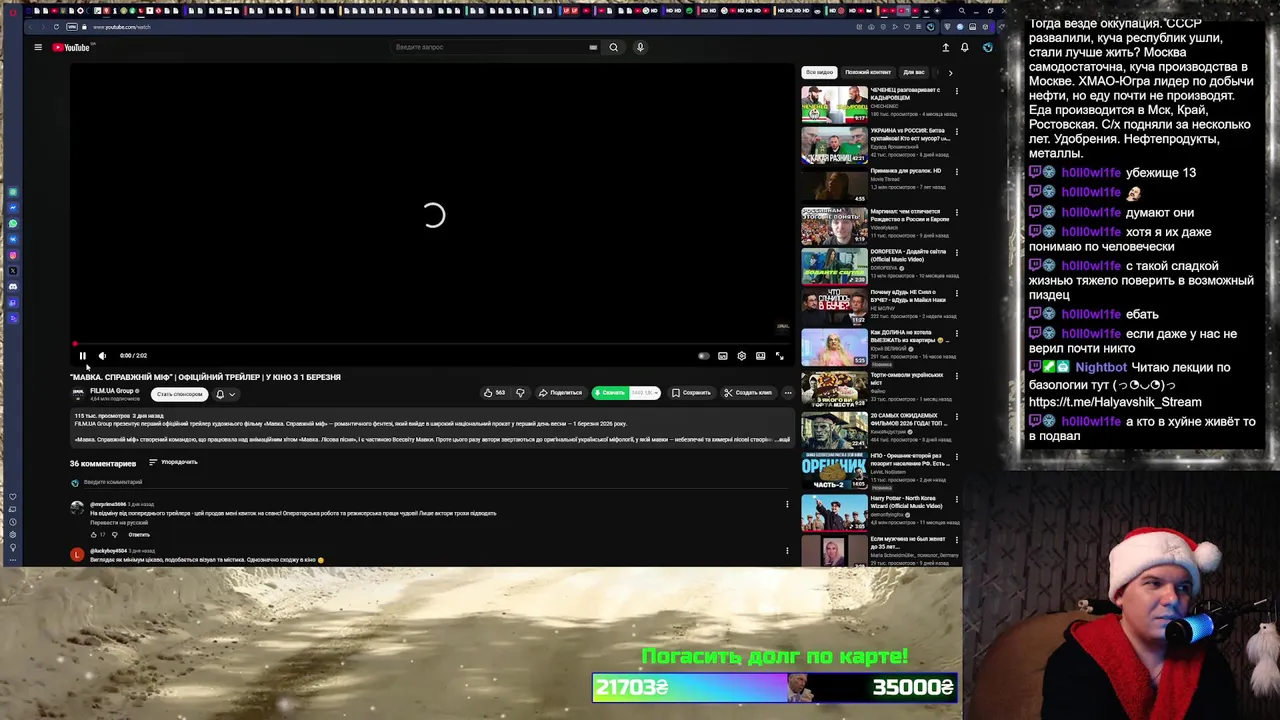Image resolution: width=1280 pixels, height=720 pixels.
Task: Open the 'Упорядочить' comment sort dropdown
Action: pos(174,462)
